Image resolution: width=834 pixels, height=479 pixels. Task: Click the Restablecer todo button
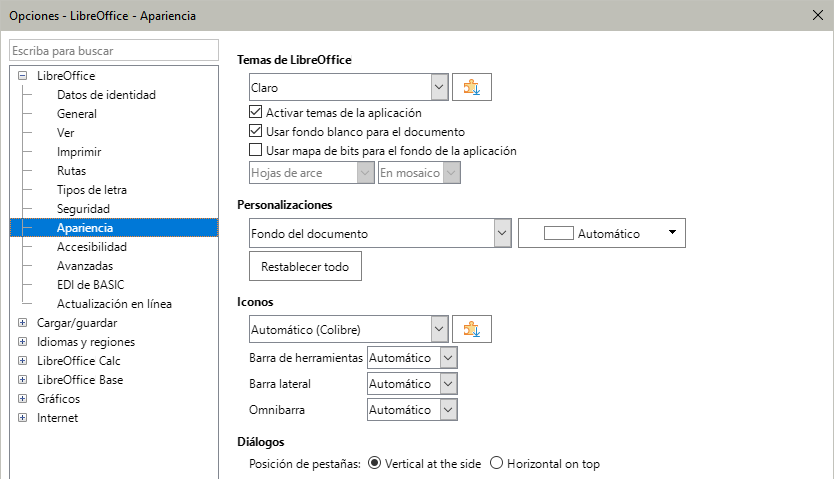(x=305, y=267)
